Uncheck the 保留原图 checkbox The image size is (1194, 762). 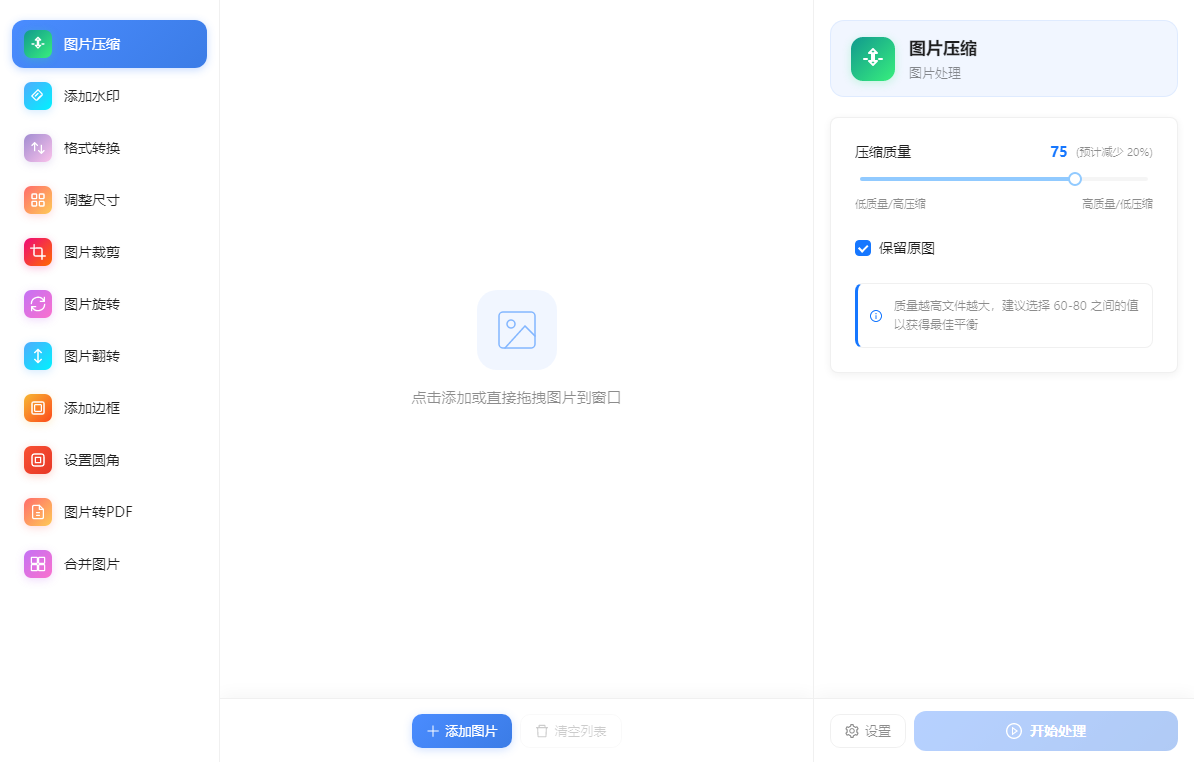point(863,248)
